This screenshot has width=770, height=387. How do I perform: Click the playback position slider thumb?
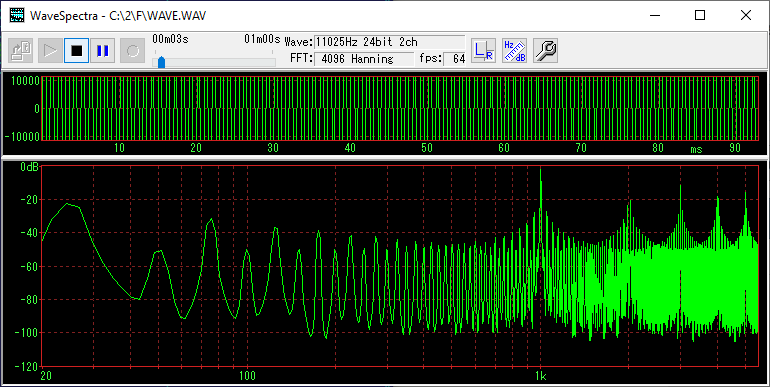pos(161,62)
